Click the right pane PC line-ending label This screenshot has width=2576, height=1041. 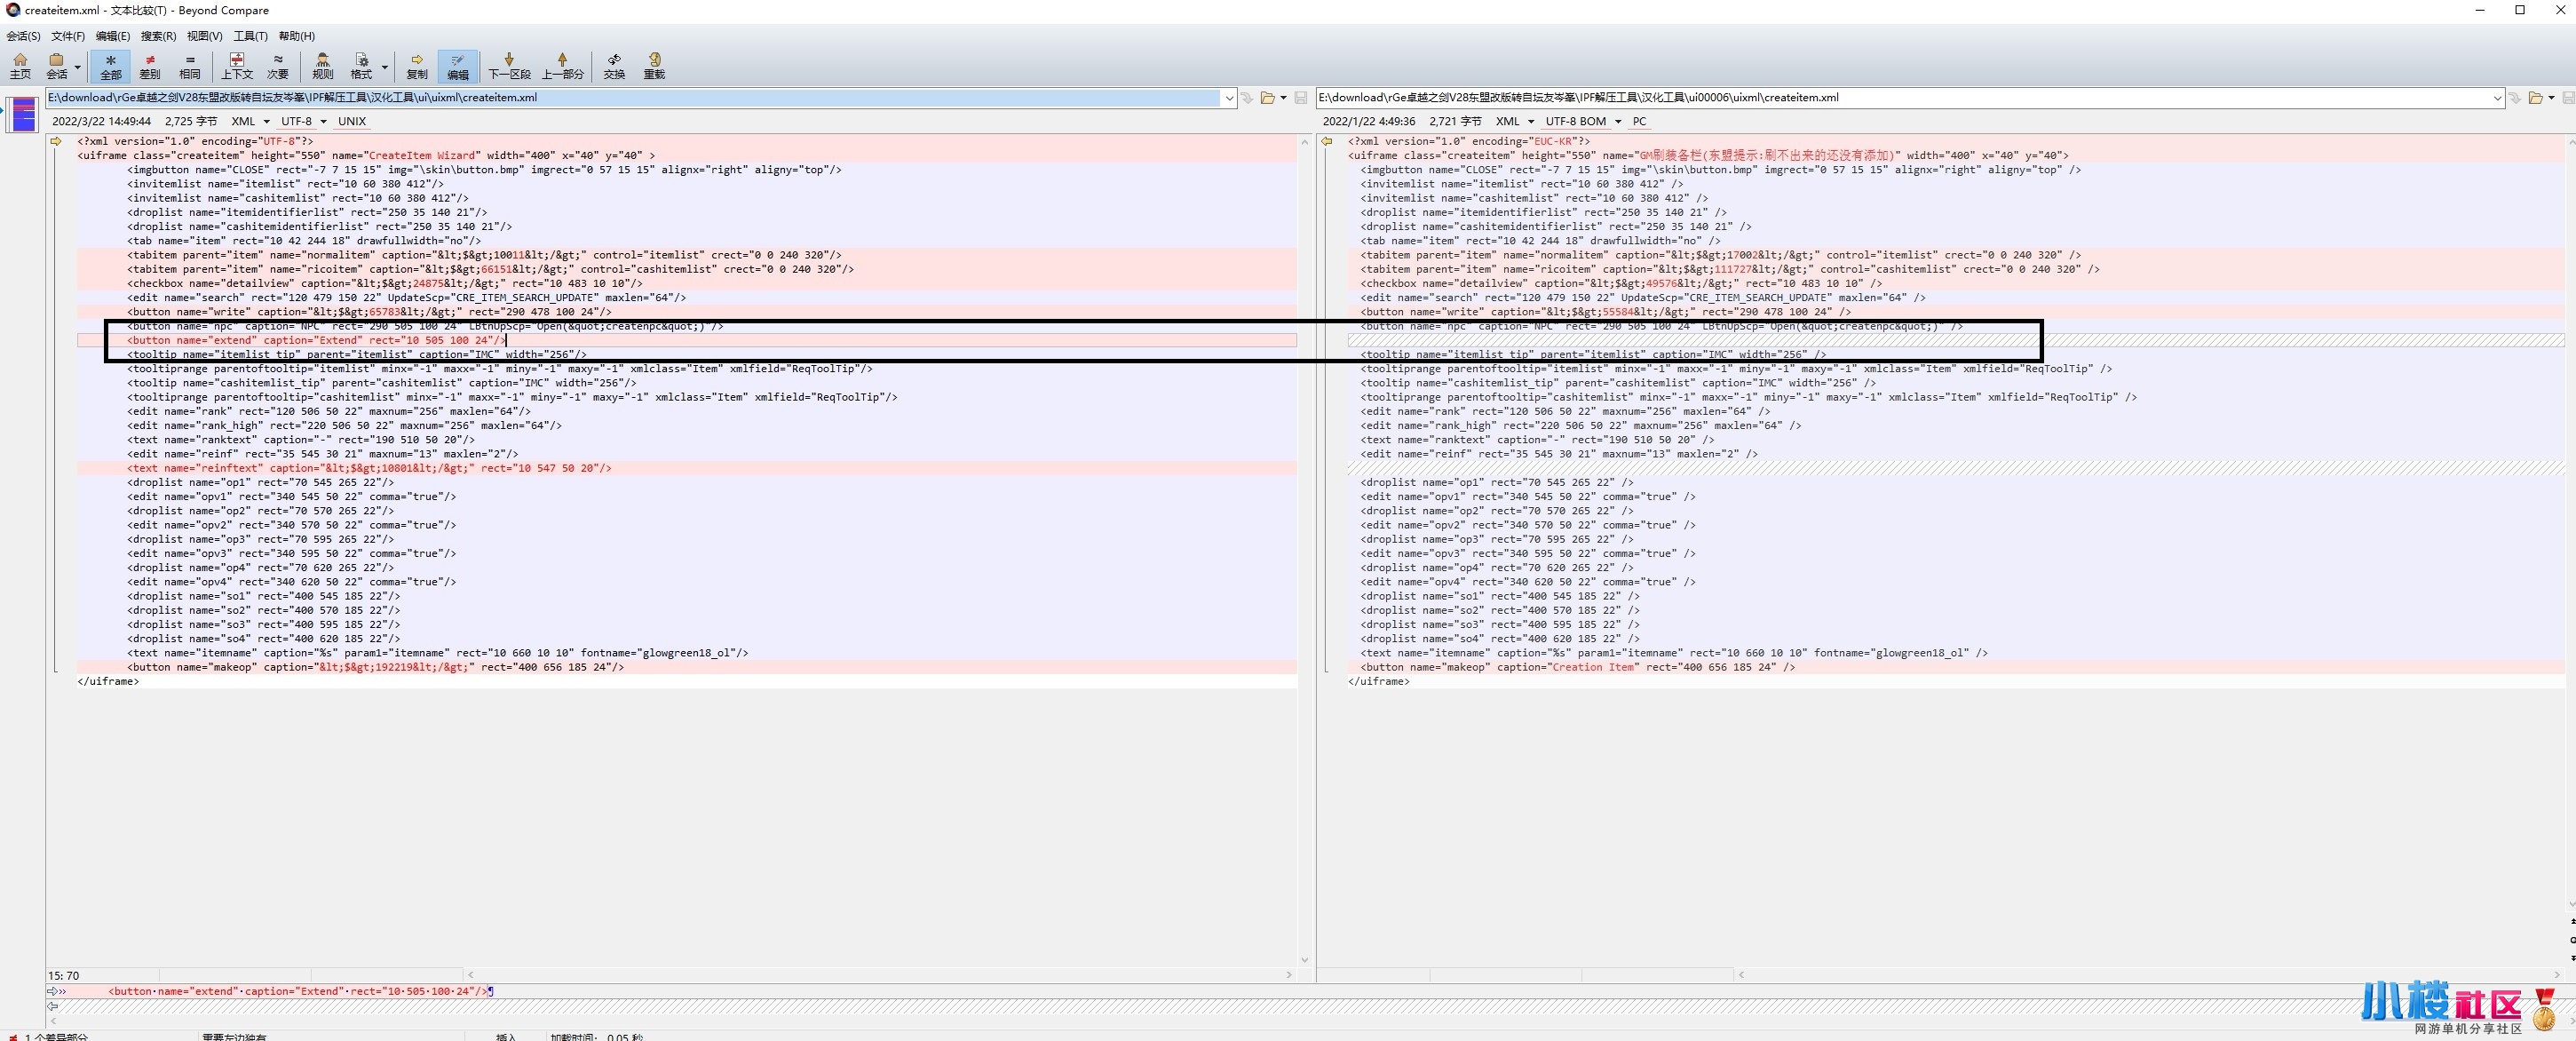pos(1639,121)
